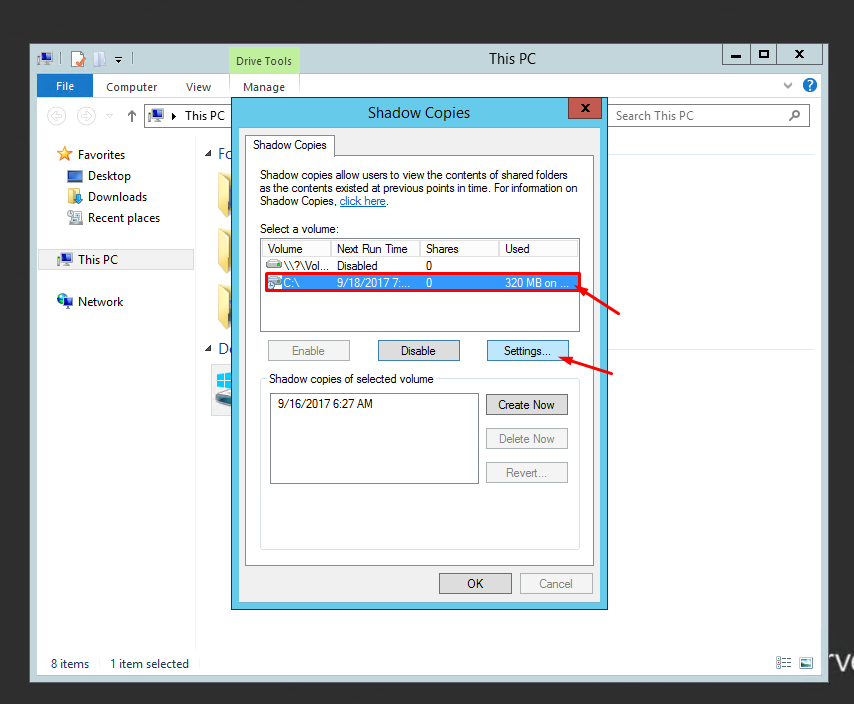Image resolution: width=854 pixels, height=704 pixels.
Task: Click the Recent places icon
Action: tap(75, 217)
